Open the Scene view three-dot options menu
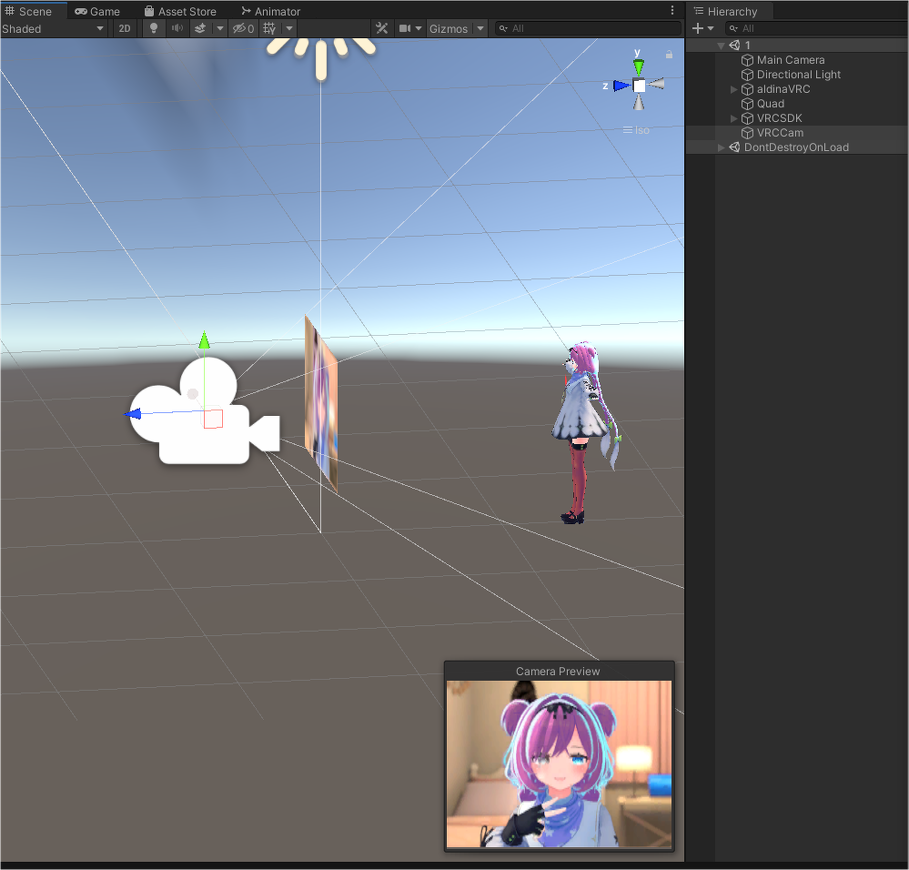The width and height of the screenshot is (909, 870). click(x=672, y=10)
